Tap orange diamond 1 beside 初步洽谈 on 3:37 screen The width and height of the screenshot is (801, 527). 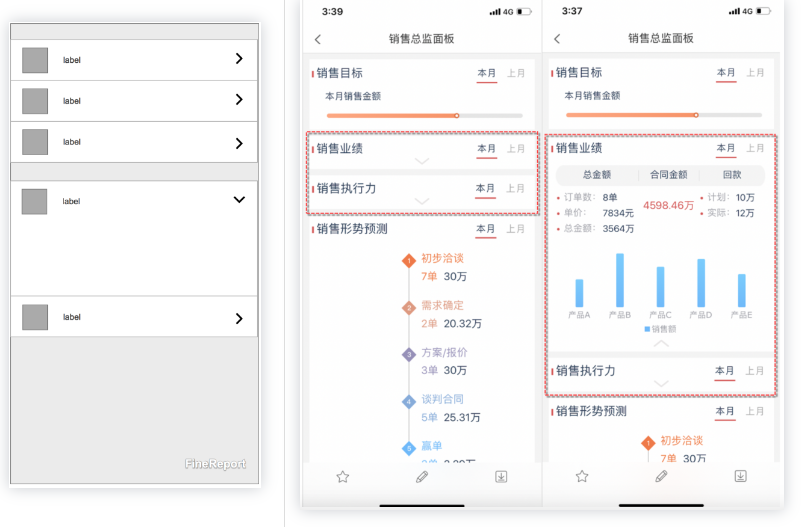pos(648,443)
